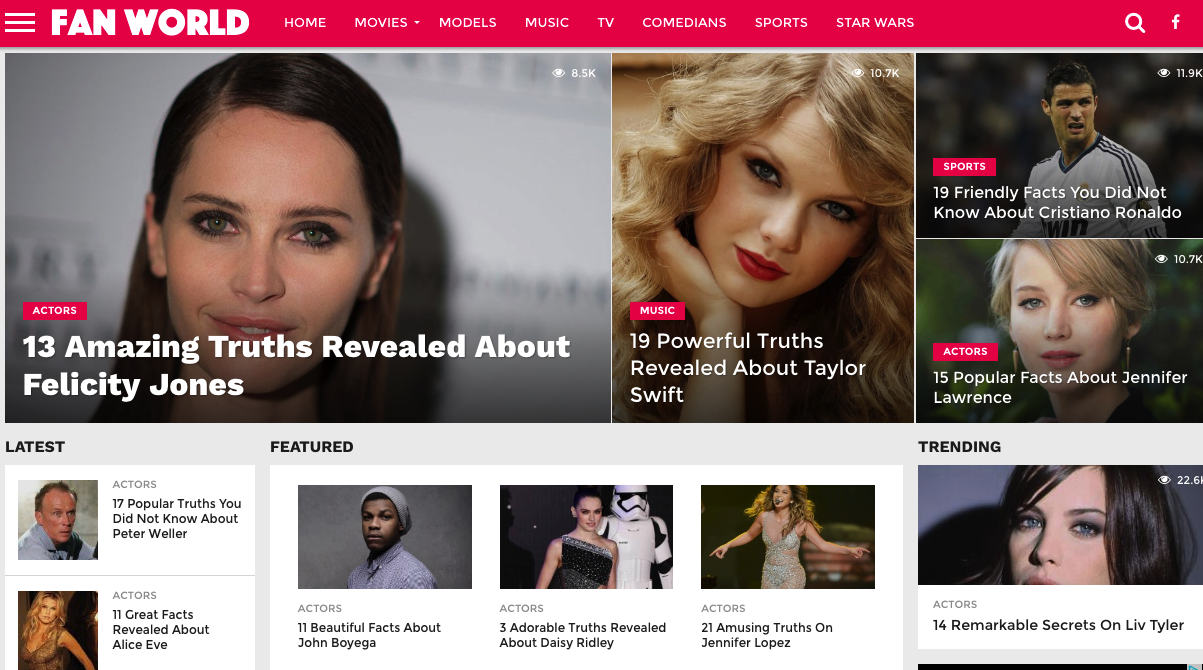Click the FEATURED section heading
The height and width of the screenshot is (670, 1203).
coord(312,447)
